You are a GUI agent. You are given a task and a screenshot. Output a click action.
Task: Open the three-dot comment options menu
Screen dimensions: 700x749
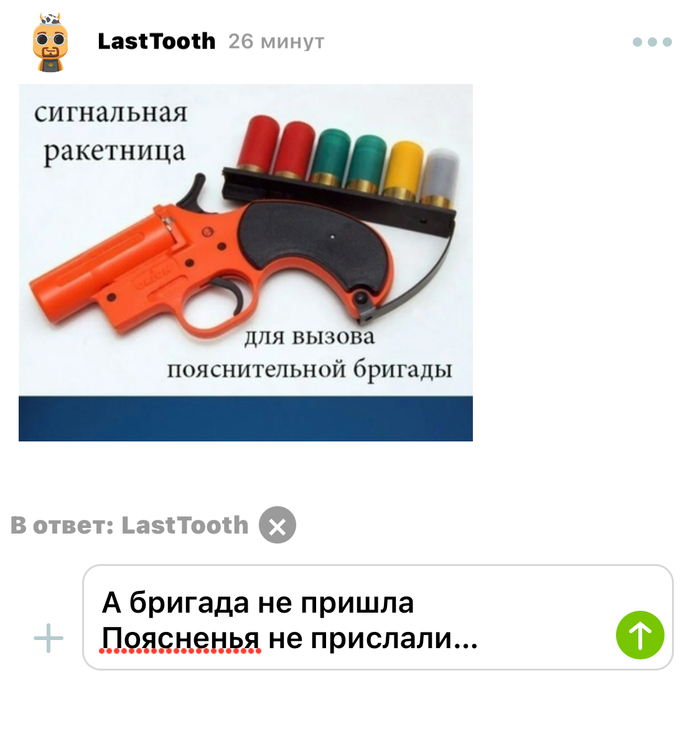(x=652, y=42)
